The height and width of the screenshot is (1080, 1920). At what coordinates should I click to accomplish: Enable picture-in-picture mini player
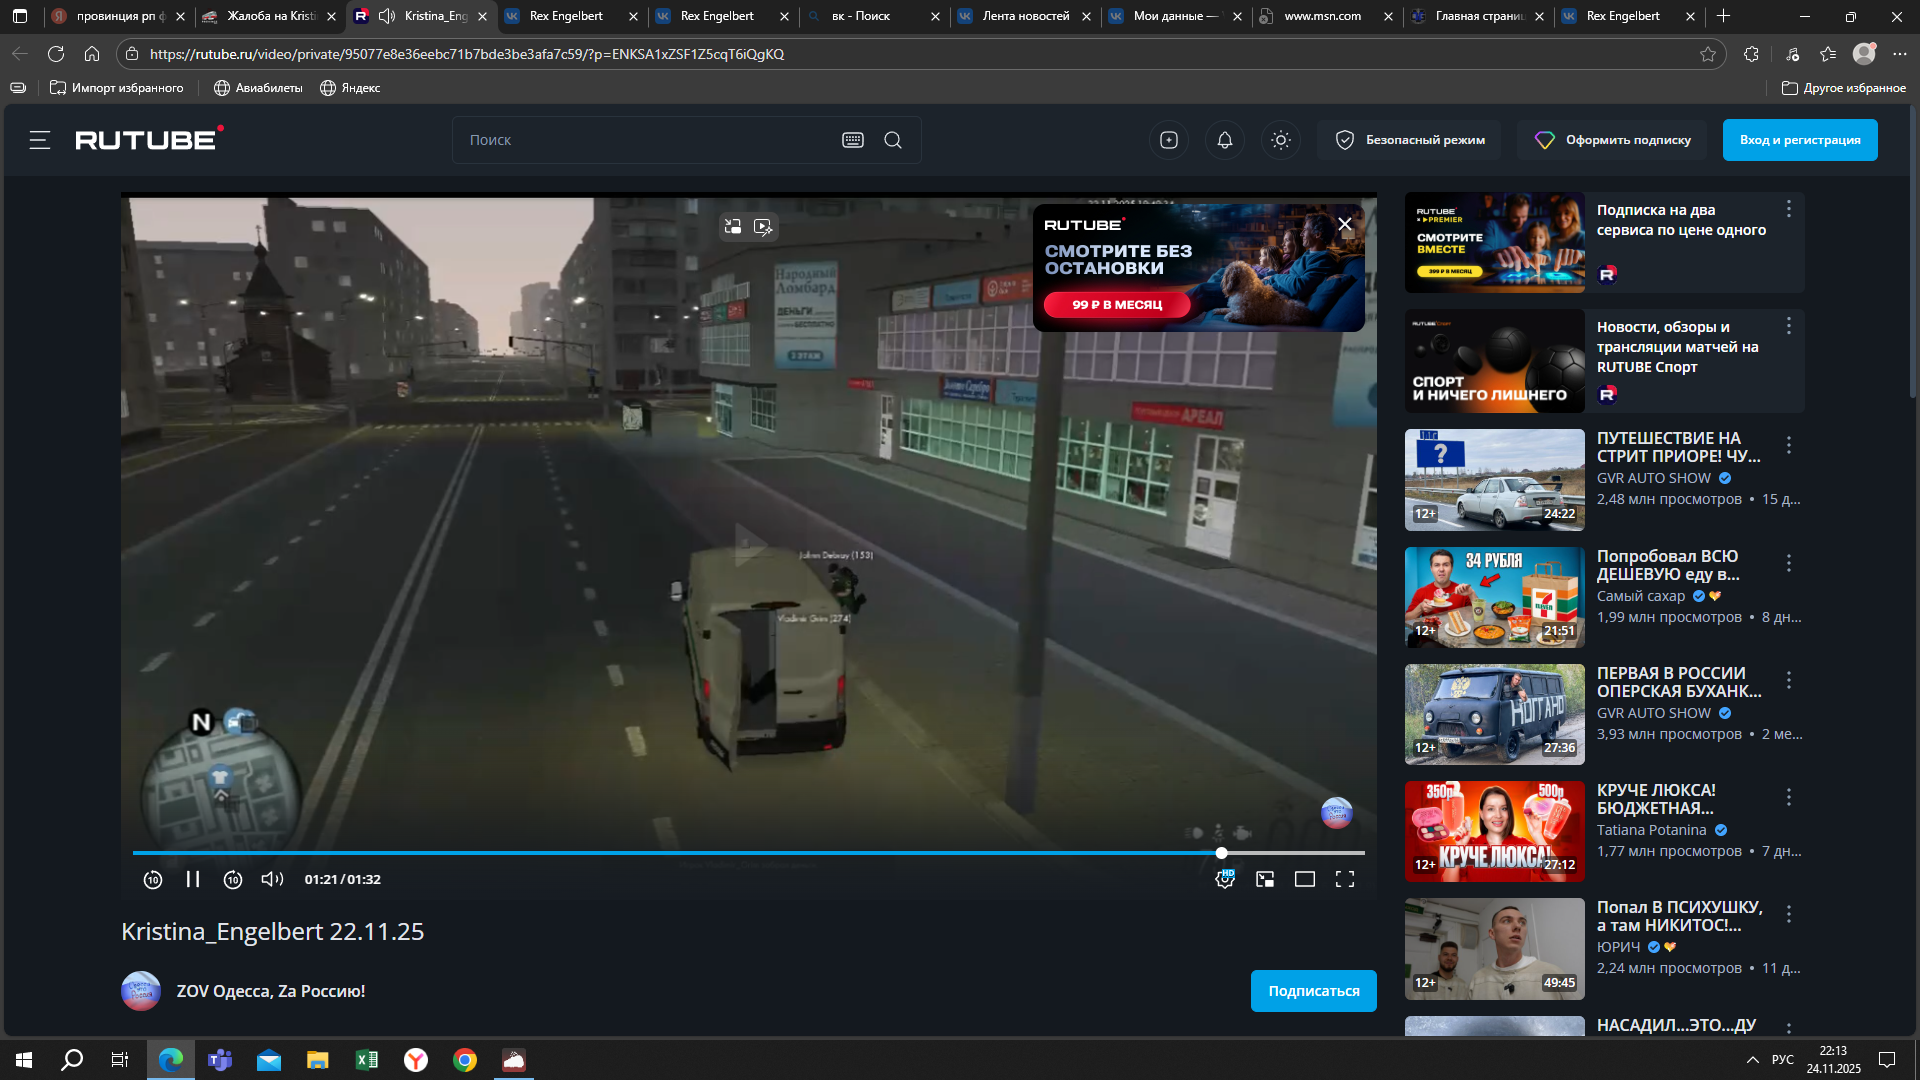point(1265,879)
